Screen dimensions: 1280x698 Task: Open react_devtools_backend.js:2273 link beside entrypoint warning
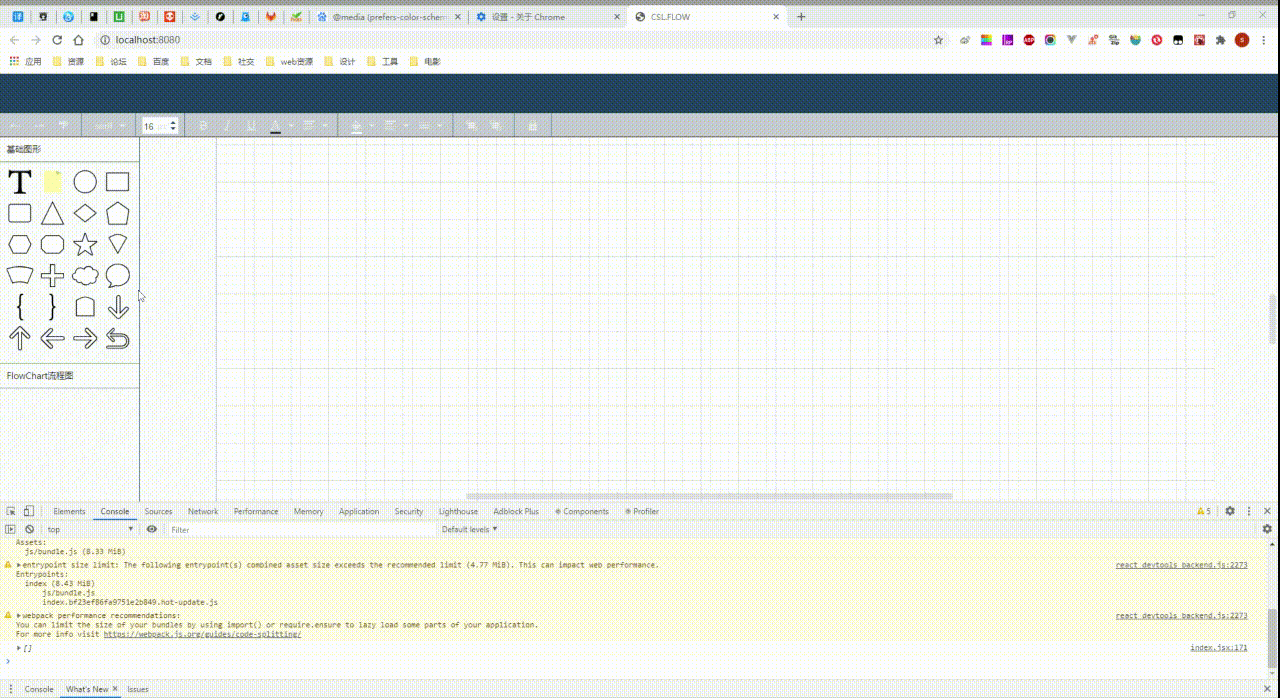1181,565
